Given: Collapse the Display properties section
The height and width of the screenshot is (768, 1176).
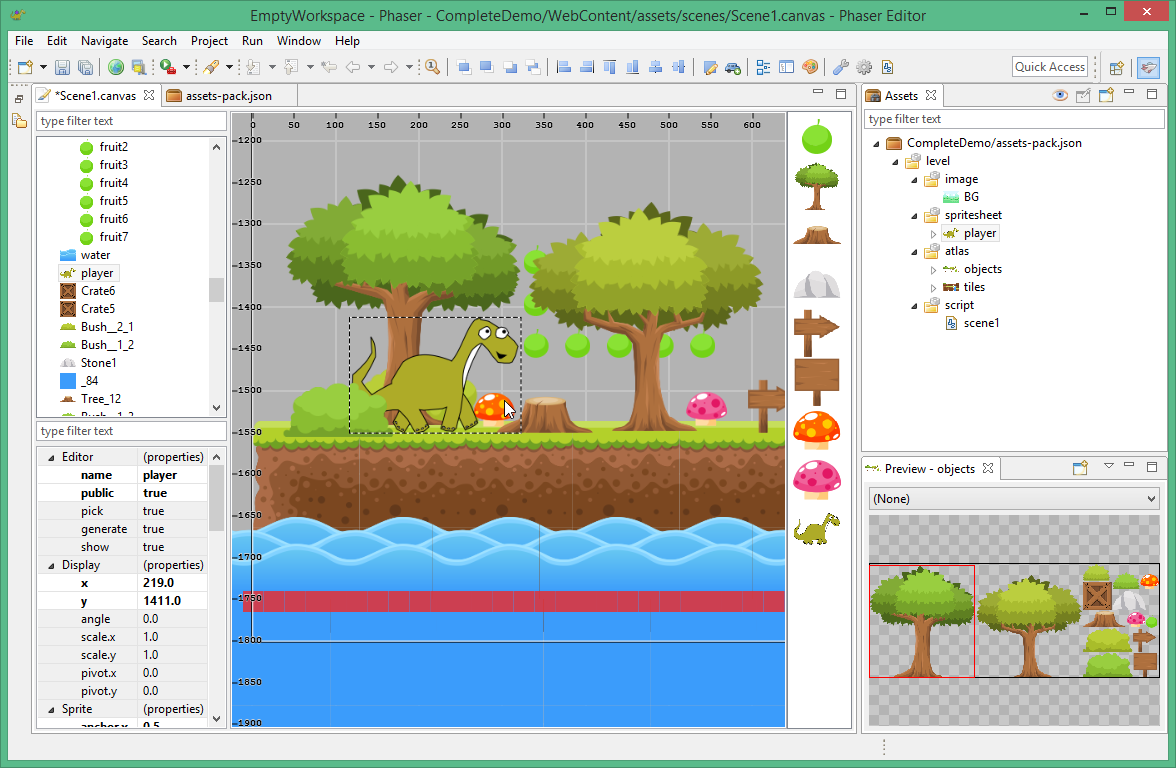Looking at the screenshot, I should click(51, 566).
